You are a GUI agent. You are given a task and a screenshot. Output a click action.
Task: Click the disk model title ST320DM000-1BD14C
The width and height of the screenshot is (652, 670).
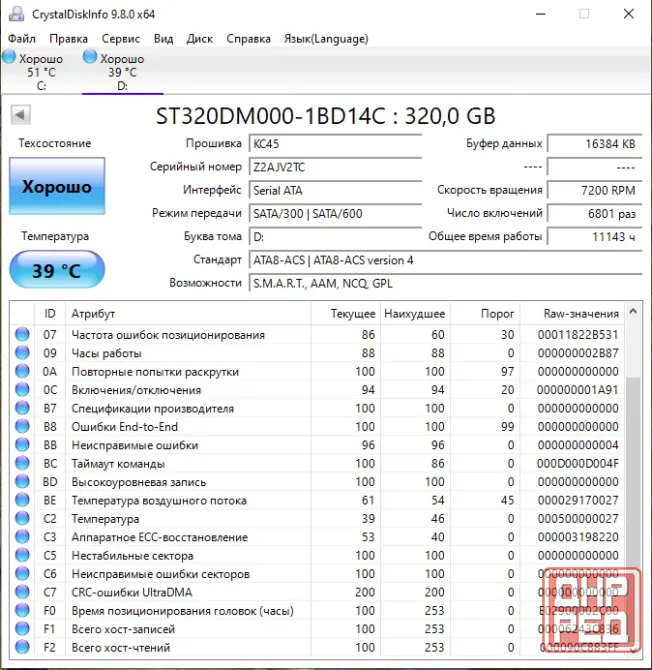(270, 116)
